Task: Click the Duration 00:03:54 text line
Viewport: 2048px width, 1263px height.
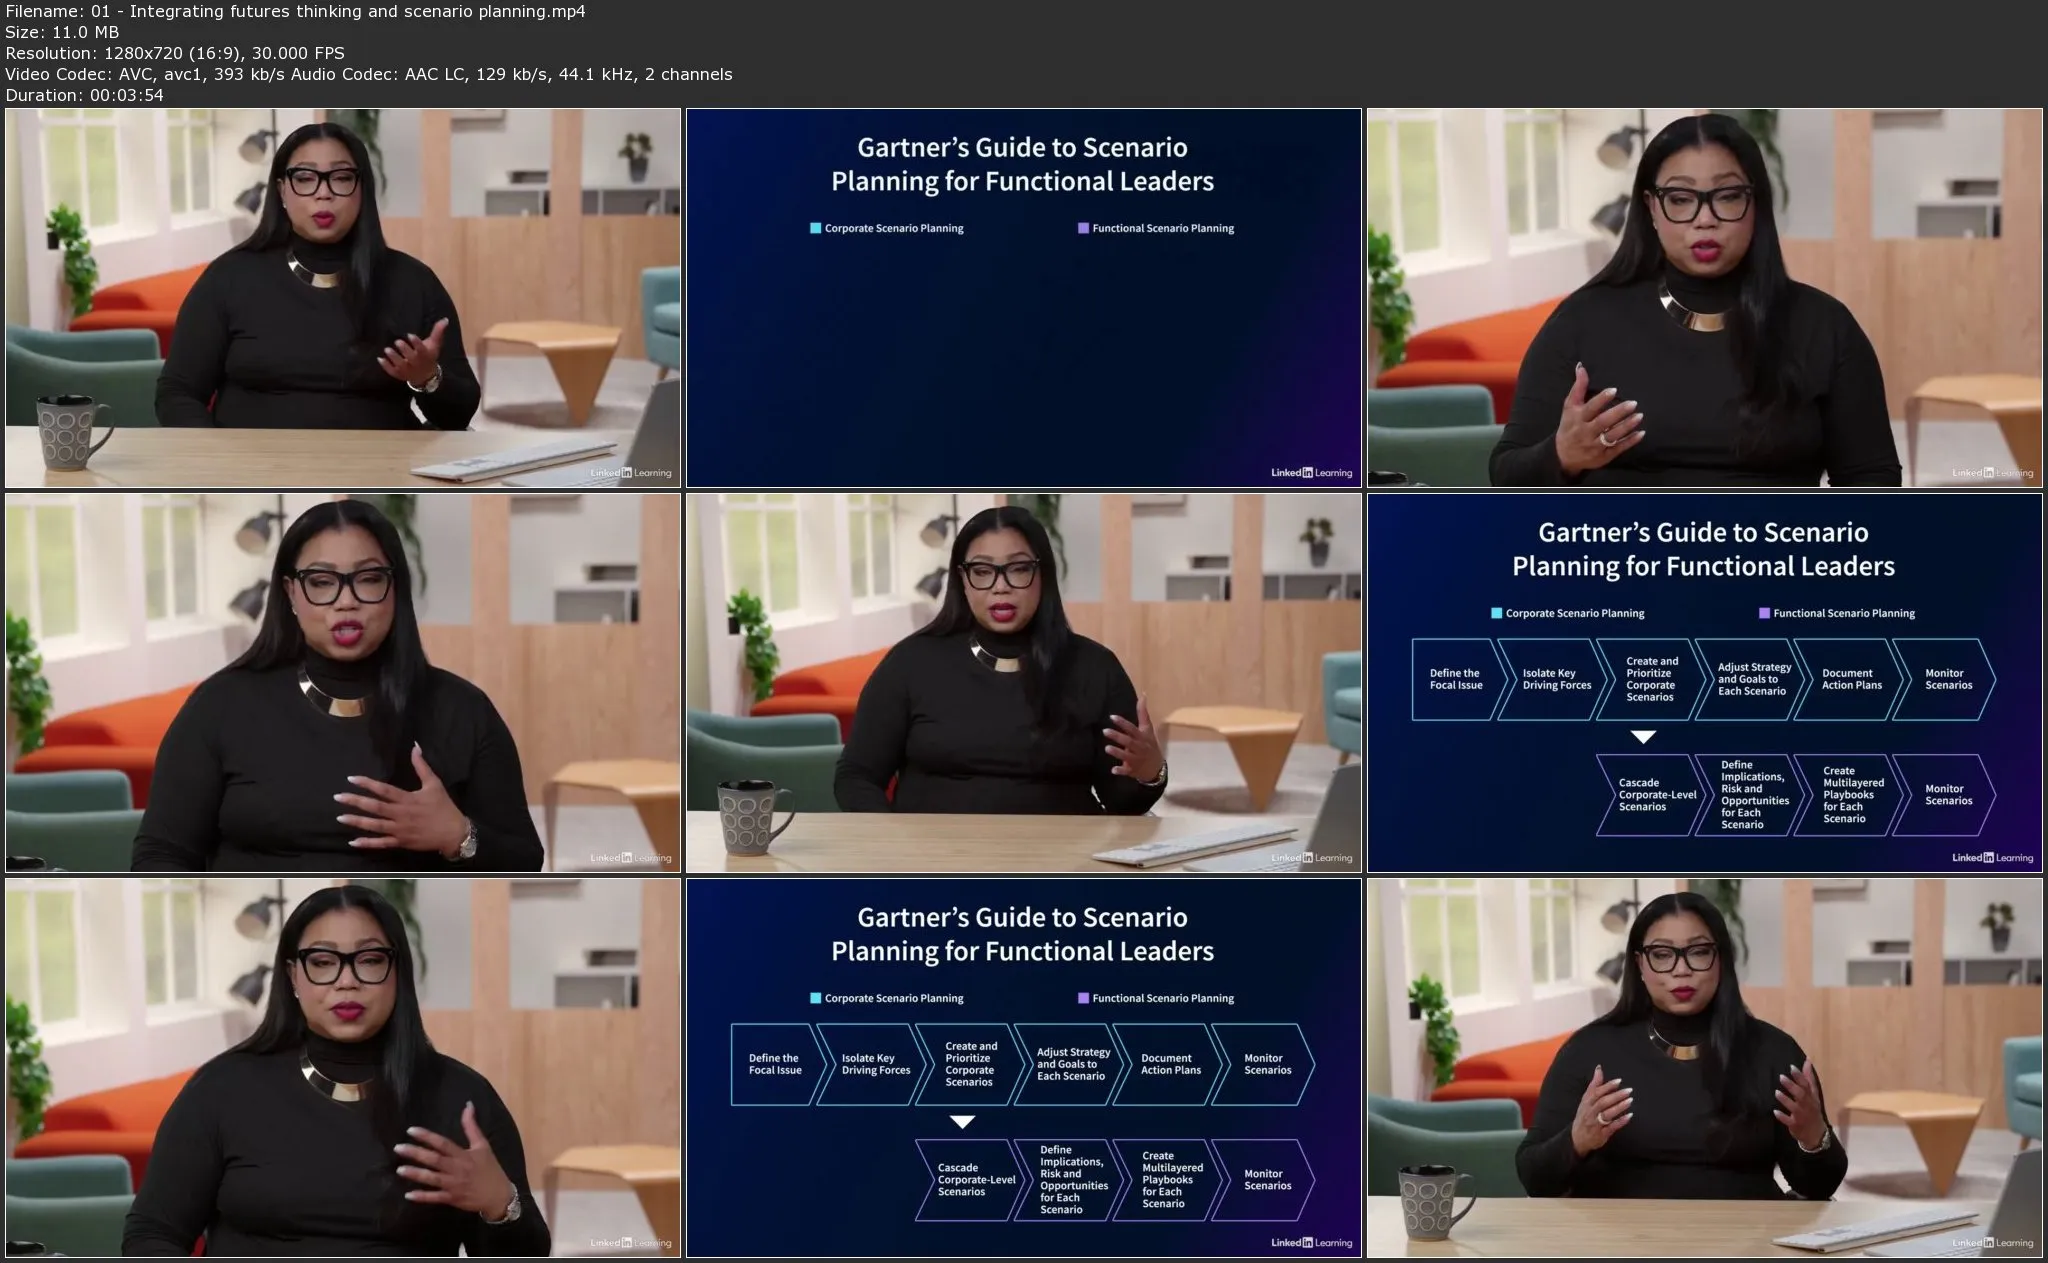Action: (x=84, y=95)
